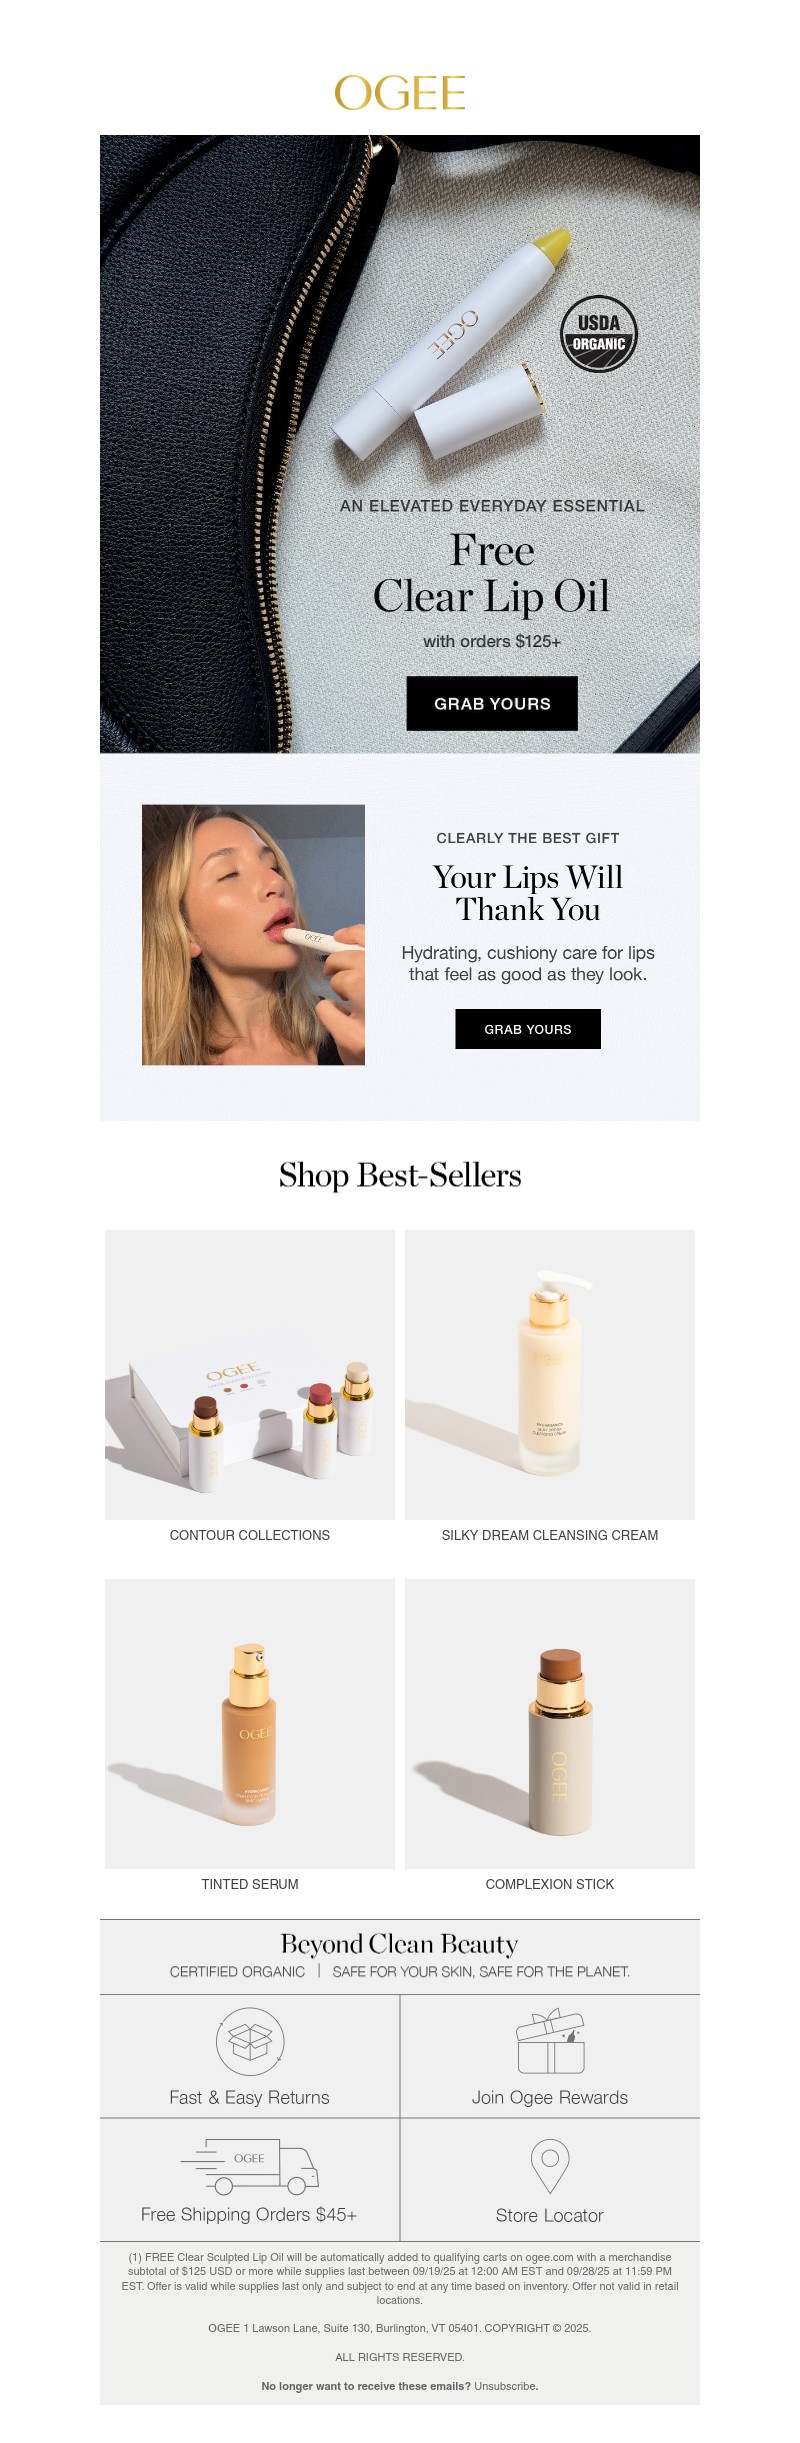800x2443 pixels.
Task: Open the Complexion Stick product image
Action: (x=550, y=1723)
